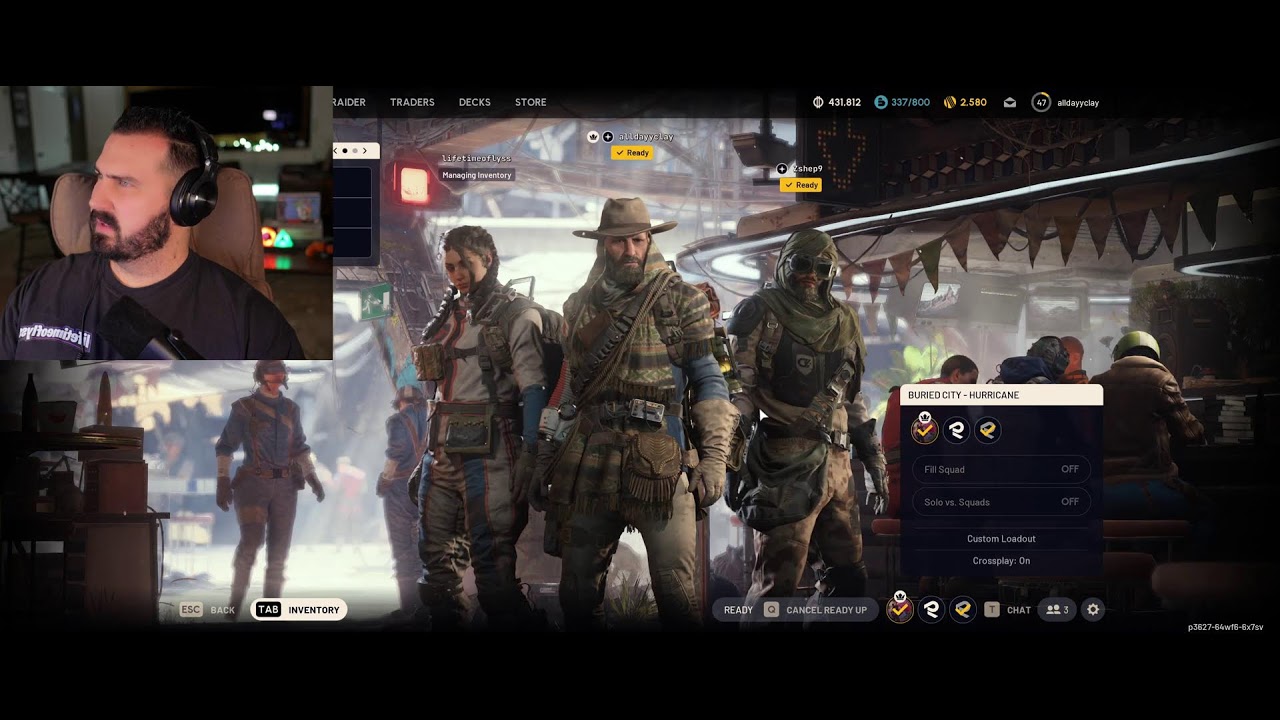Open the TRADERS menu tab

pyautogui.click(x=412, y=102)
